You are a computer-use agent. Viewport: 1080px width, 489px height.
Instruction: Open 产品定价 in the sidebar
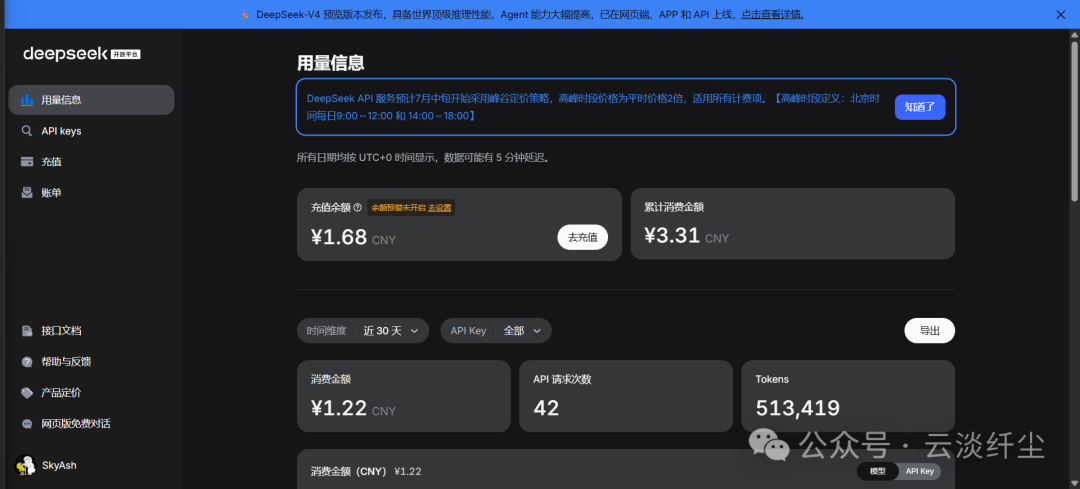point(91,393)
